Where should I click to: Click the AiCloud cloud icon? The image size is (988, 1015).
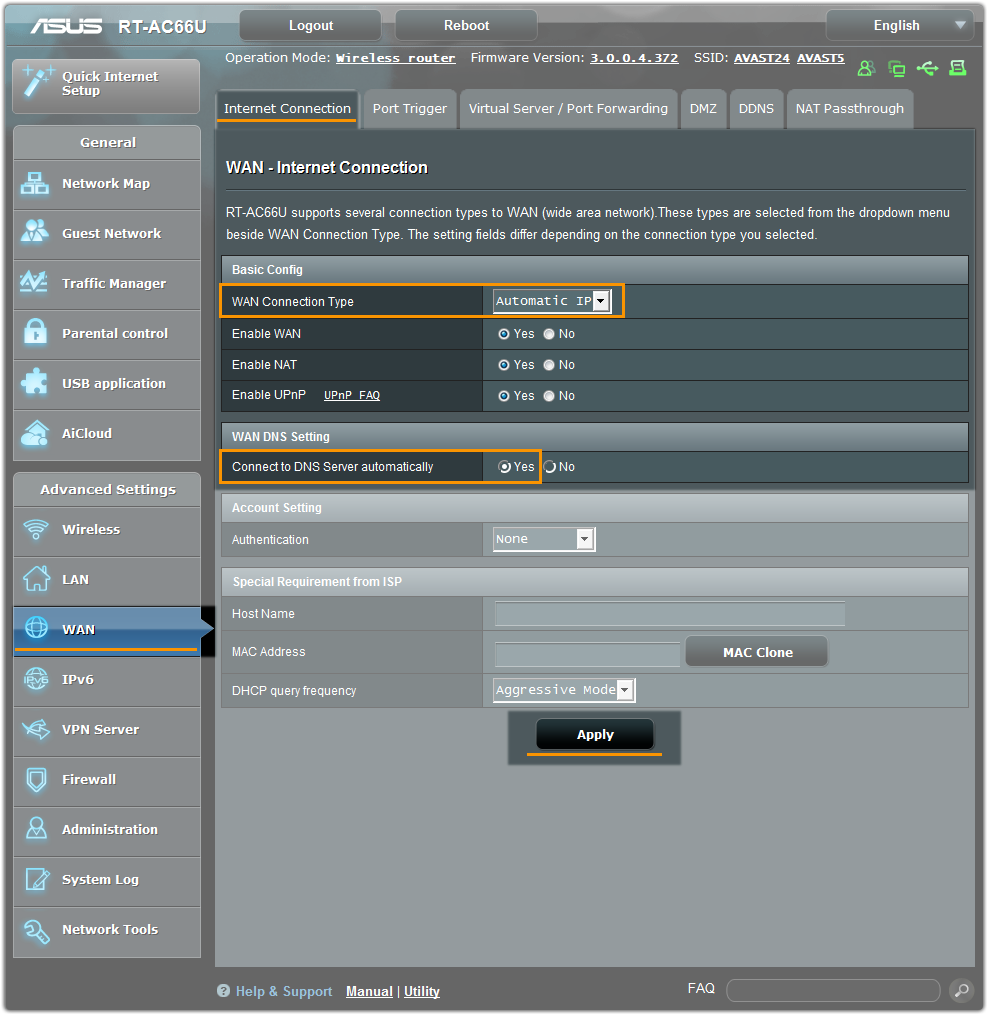[x=35, y=433]
